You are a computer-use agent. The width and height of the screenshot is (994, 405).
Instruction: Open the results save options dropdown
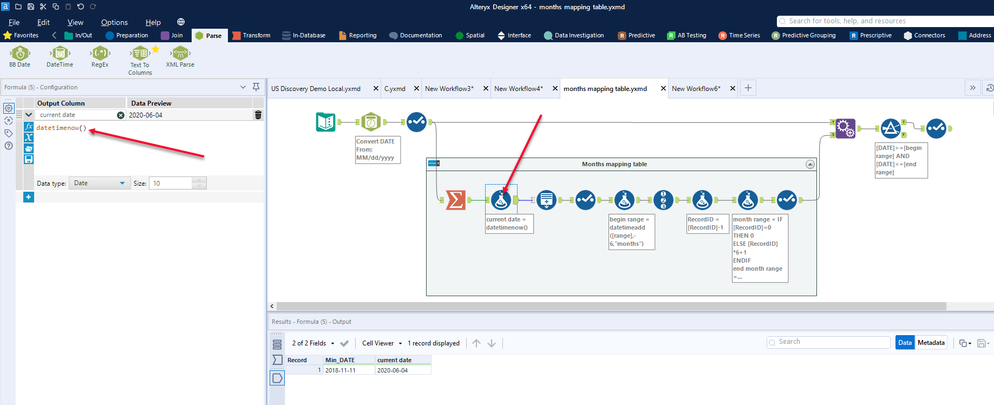(984, 343)
